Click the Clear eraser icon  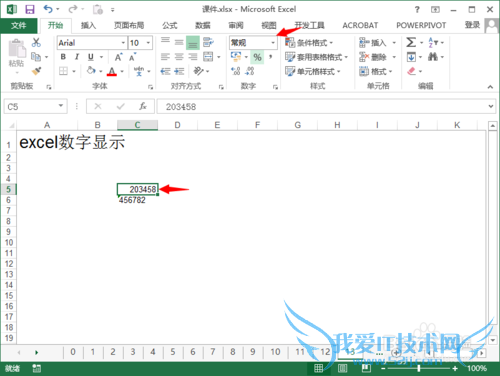(412, 71)
